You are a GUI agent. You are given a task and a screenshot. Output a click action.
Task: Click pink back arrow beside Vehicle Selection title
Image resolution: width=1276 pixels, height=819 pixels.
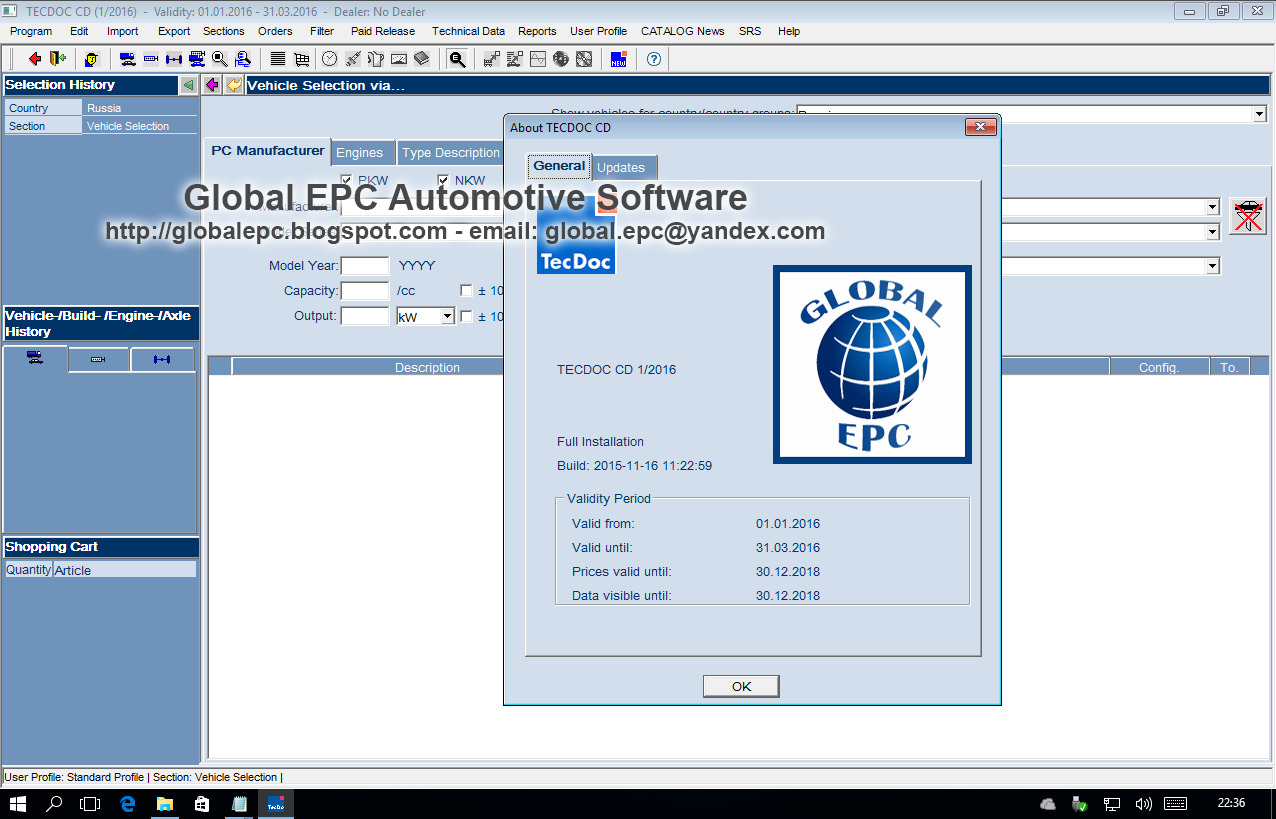pos(212,85)
